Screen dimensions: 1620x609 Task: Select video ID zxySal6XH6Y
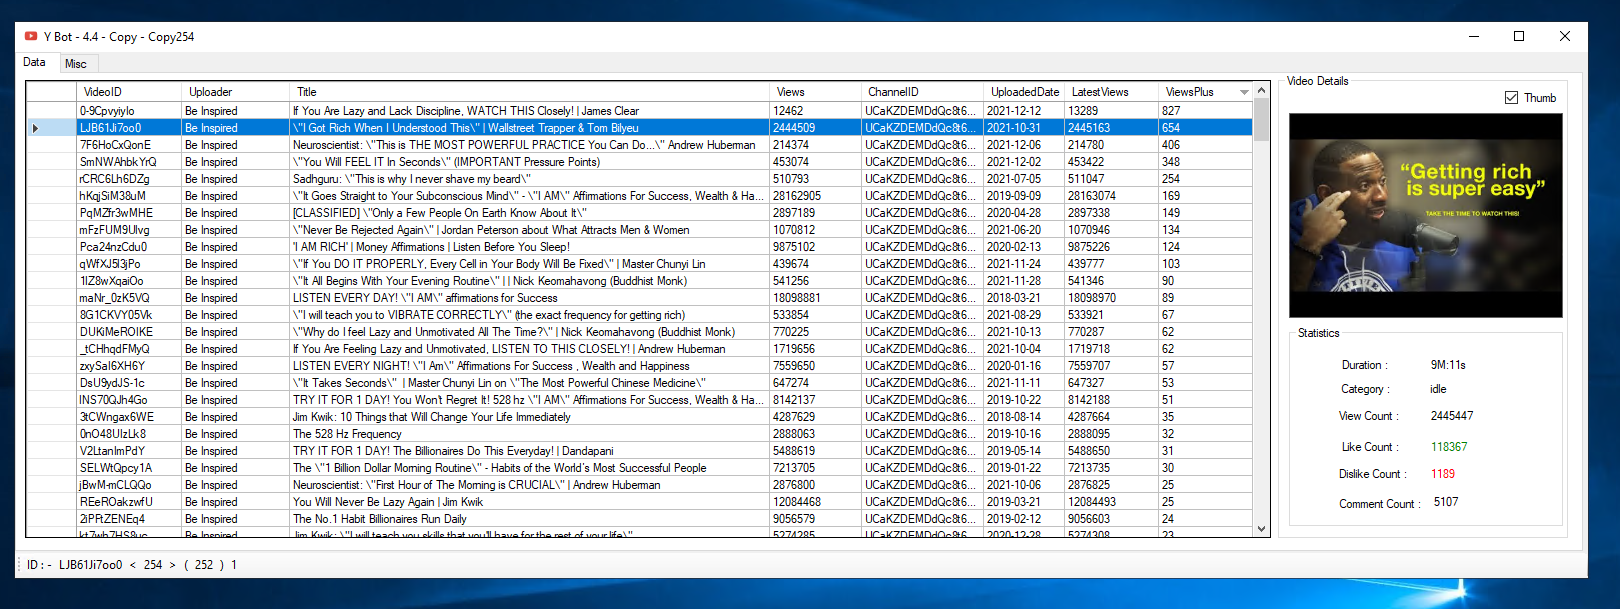pos(112,366)
